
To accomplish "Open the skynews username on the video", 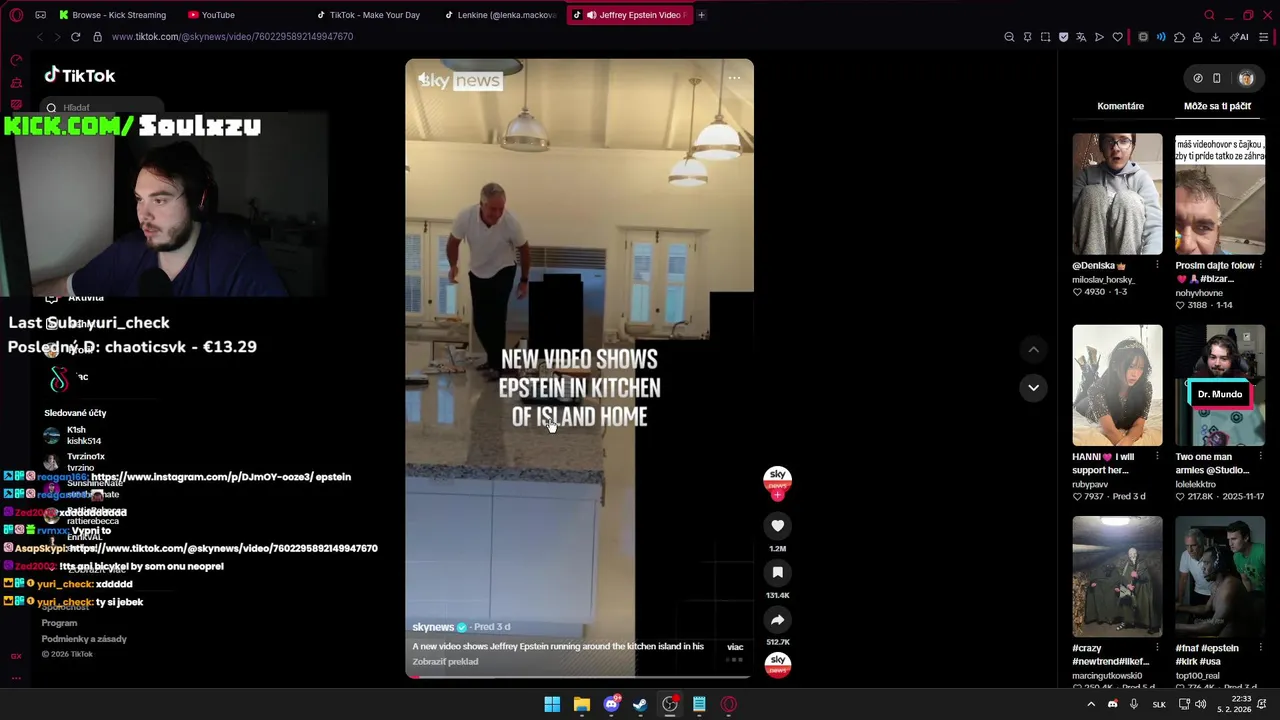I will coord(433,627).
